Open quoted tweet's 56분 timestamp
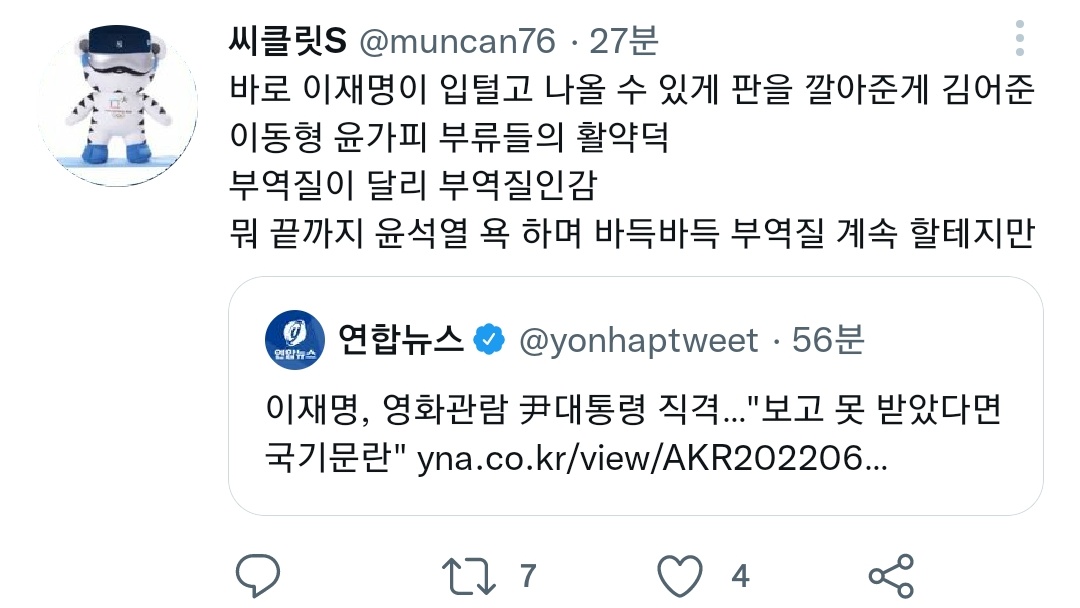The image size is (1080, 608). pos(828,339)
